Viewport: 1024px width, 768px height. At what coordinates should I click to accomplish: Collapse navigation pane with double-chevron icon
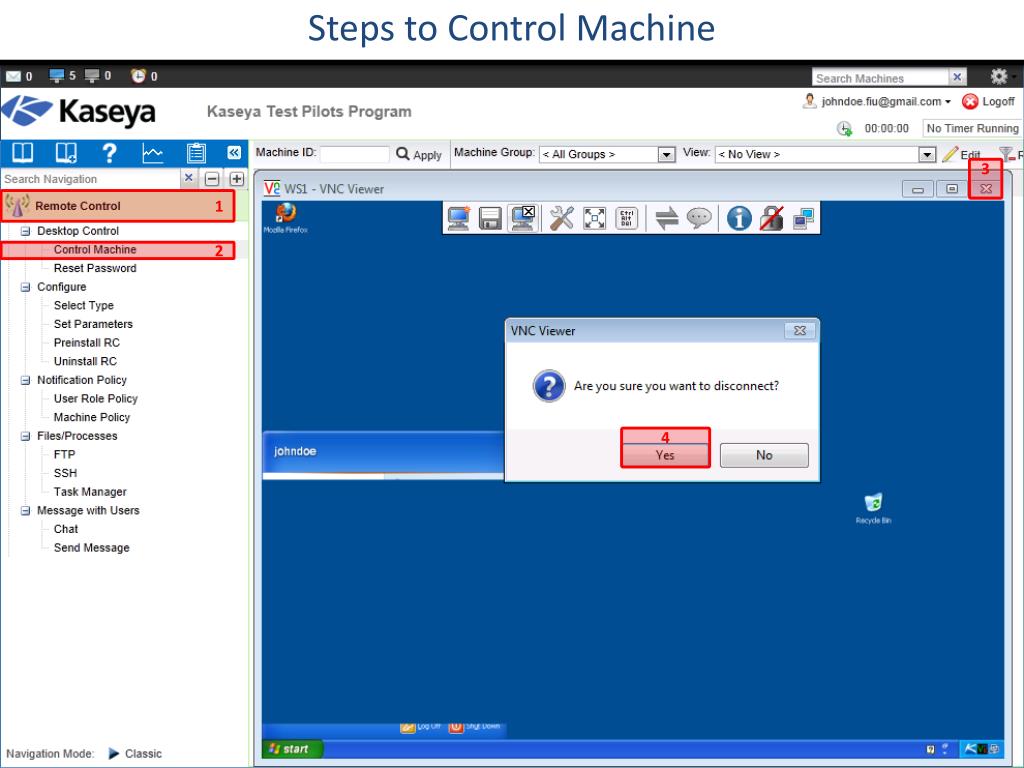click(234, 153)
